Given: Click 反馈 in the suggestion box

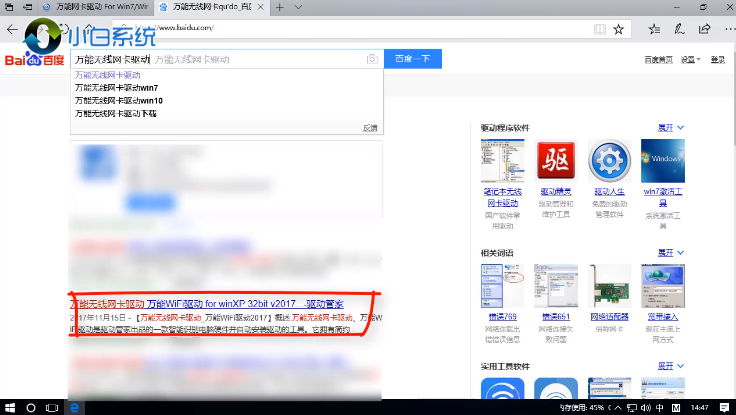Looking at the screenshot, I should [x=370, y=128].
